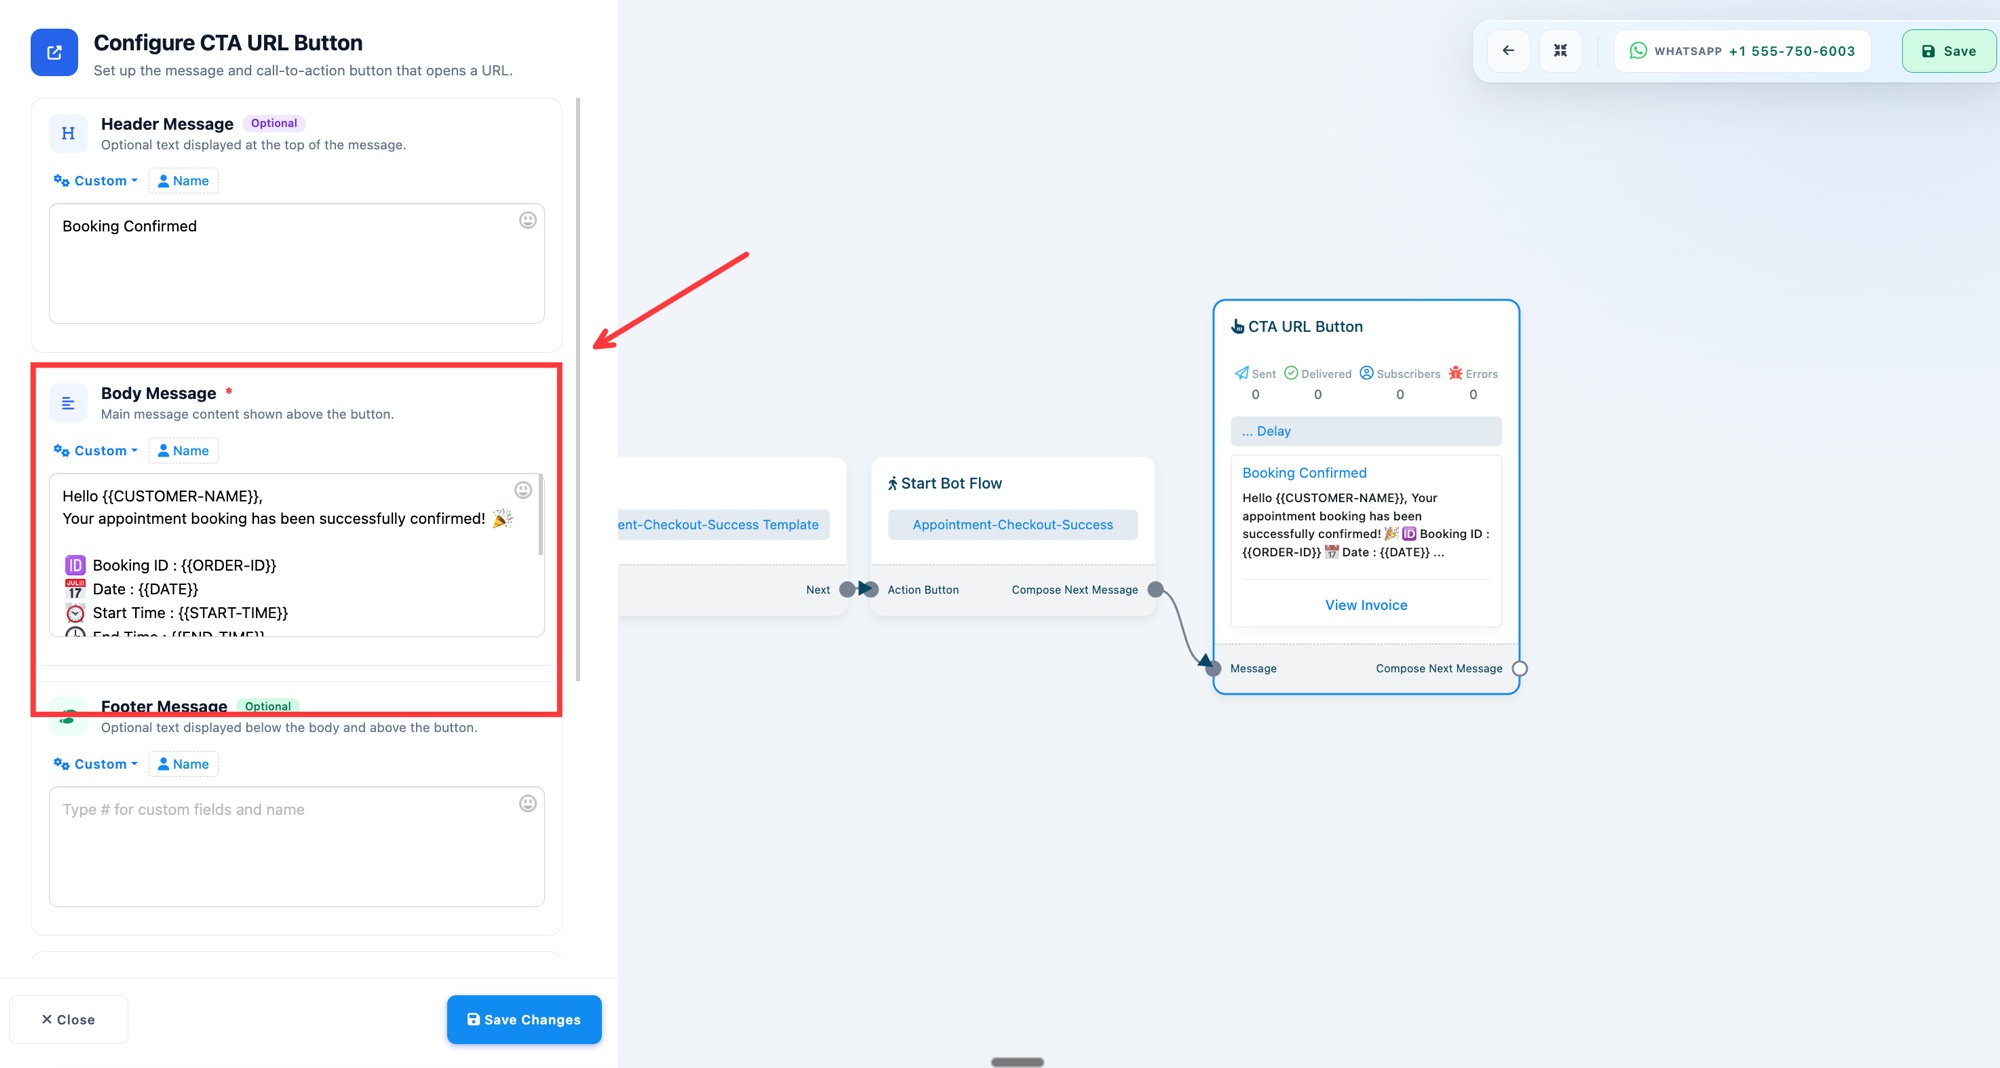Expand the Body Message Custom dropdown
The width and height of the screenshot is (2000, 1068).
click(x=96, y=451)
